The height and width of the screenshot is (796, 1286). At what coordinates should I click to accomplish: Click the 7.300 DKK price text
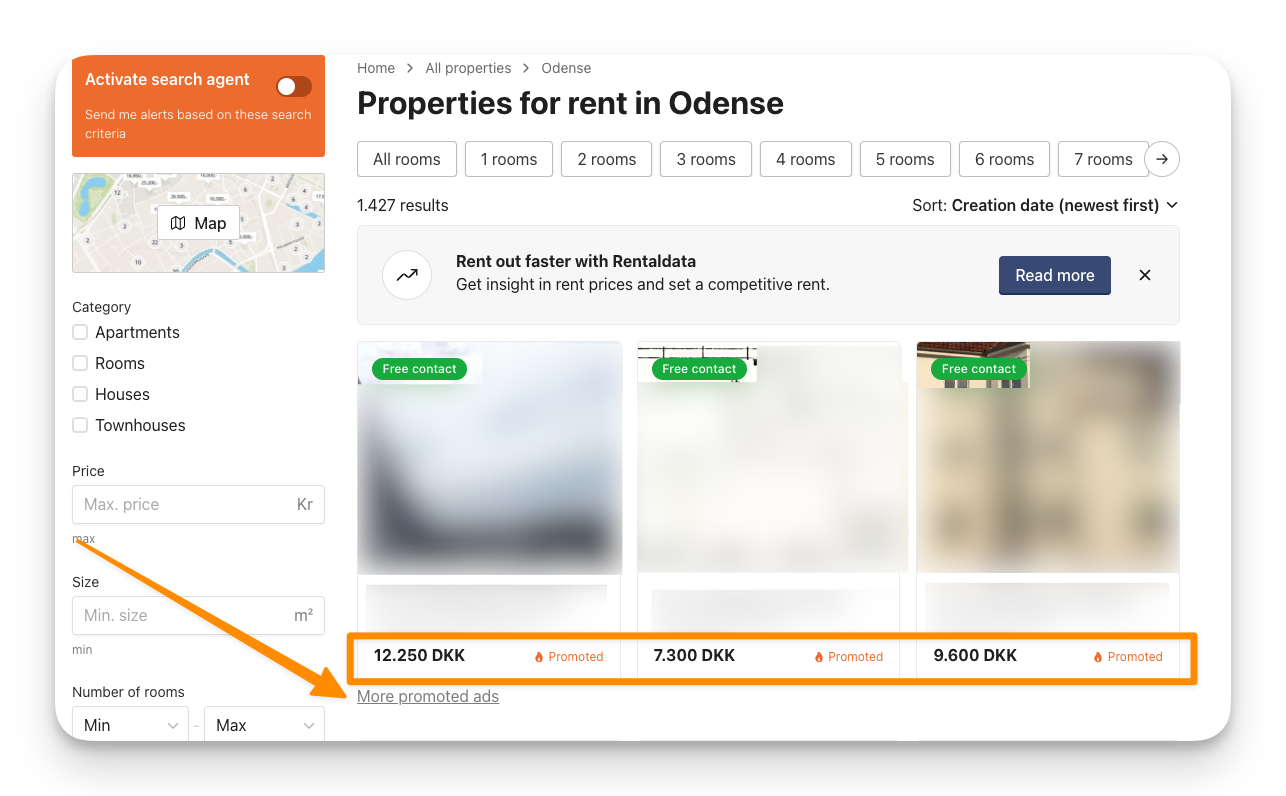pyautogui.click(x=694, y=656)
